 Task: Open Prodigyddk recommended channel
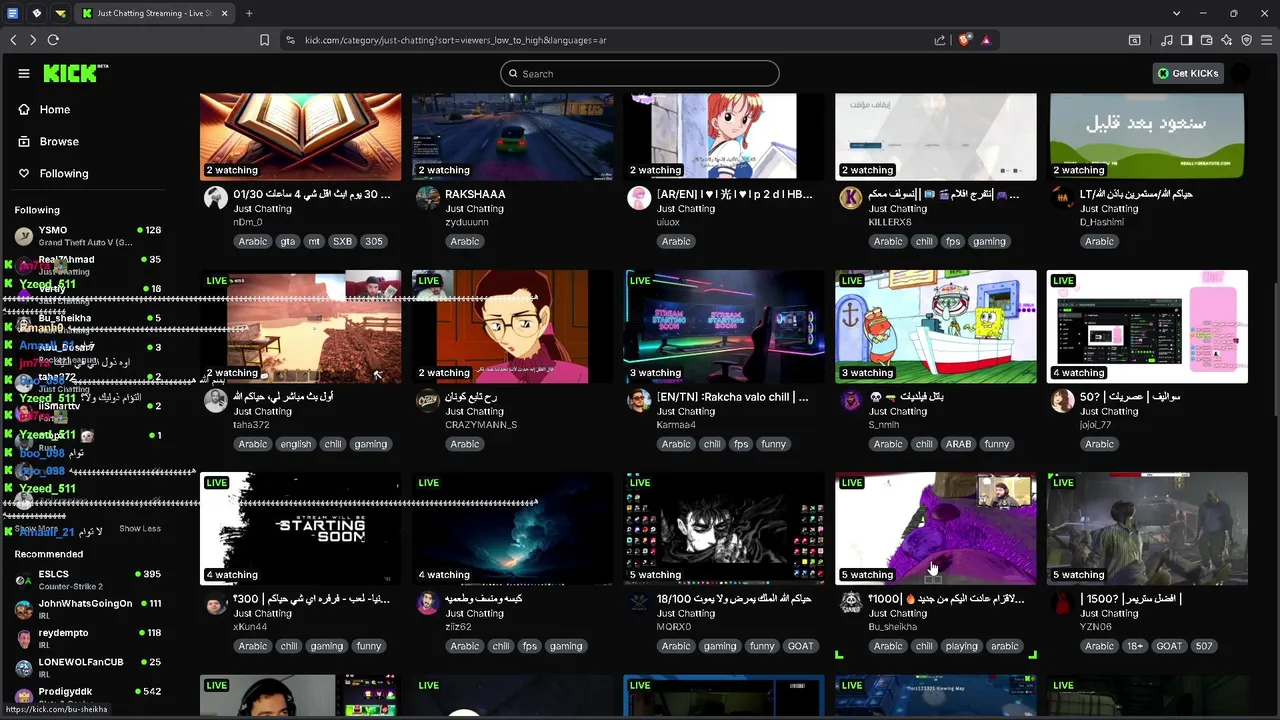click(88, 695)
